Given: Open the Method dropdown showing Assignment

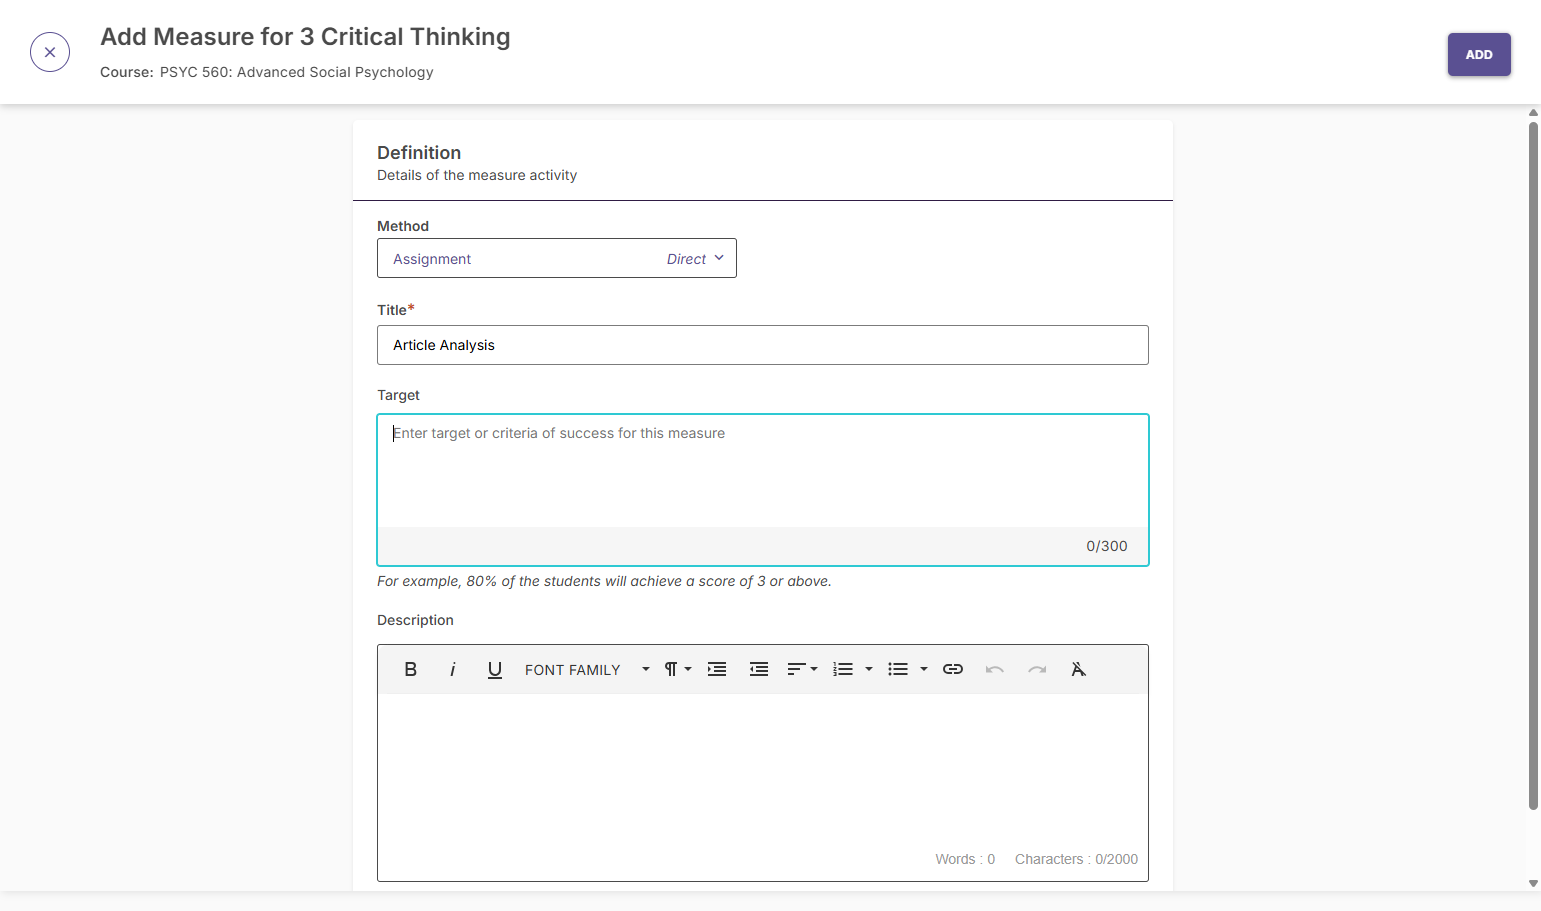Looking at the screenshot, I should point(557,258).
